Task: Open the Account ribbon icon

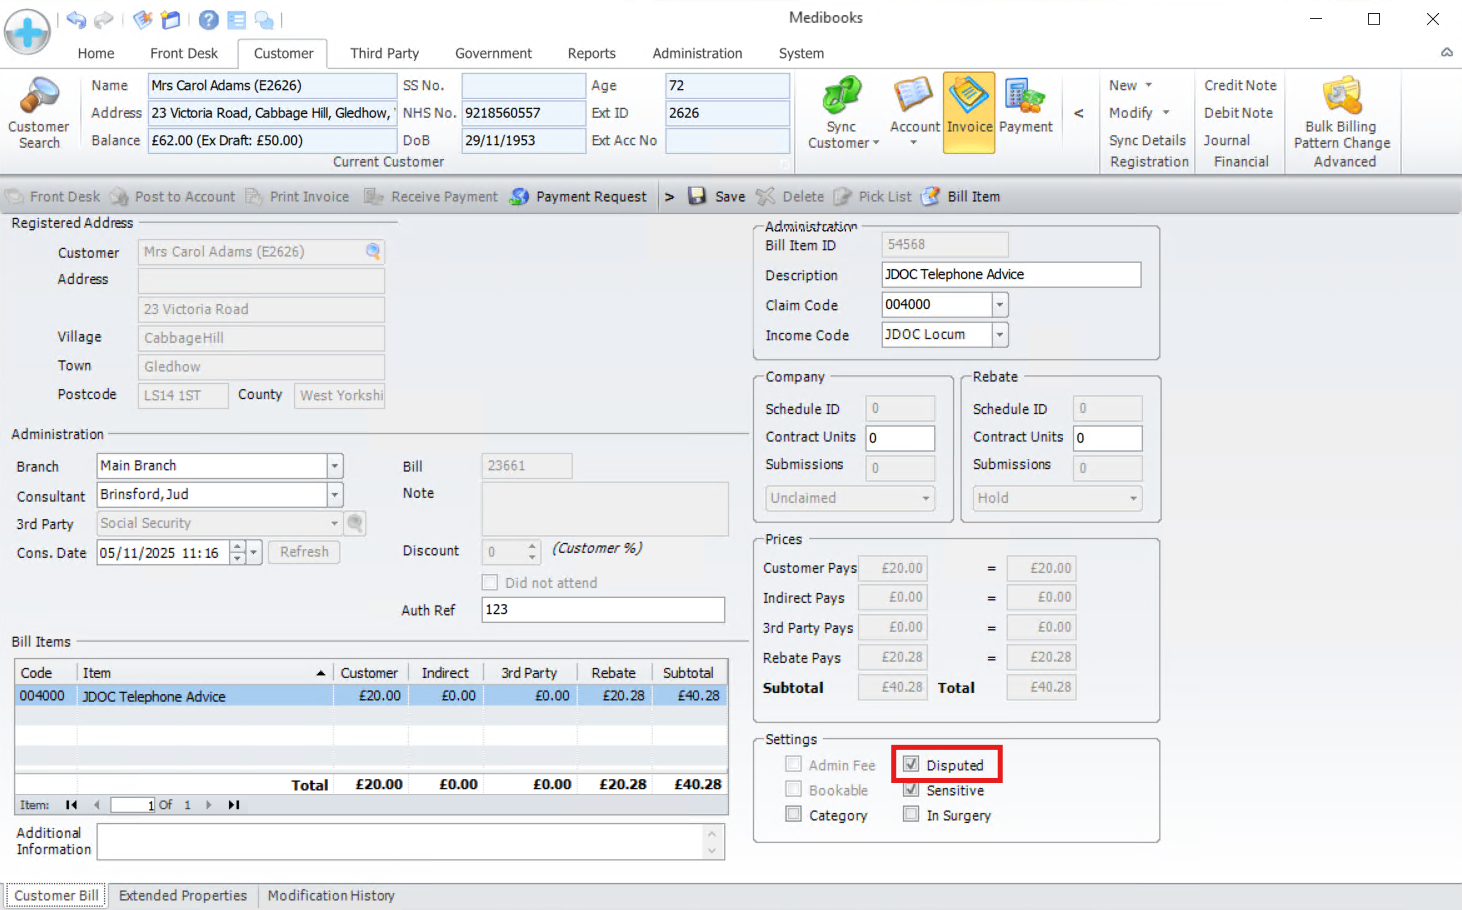Action: click(x=914, y=98)
